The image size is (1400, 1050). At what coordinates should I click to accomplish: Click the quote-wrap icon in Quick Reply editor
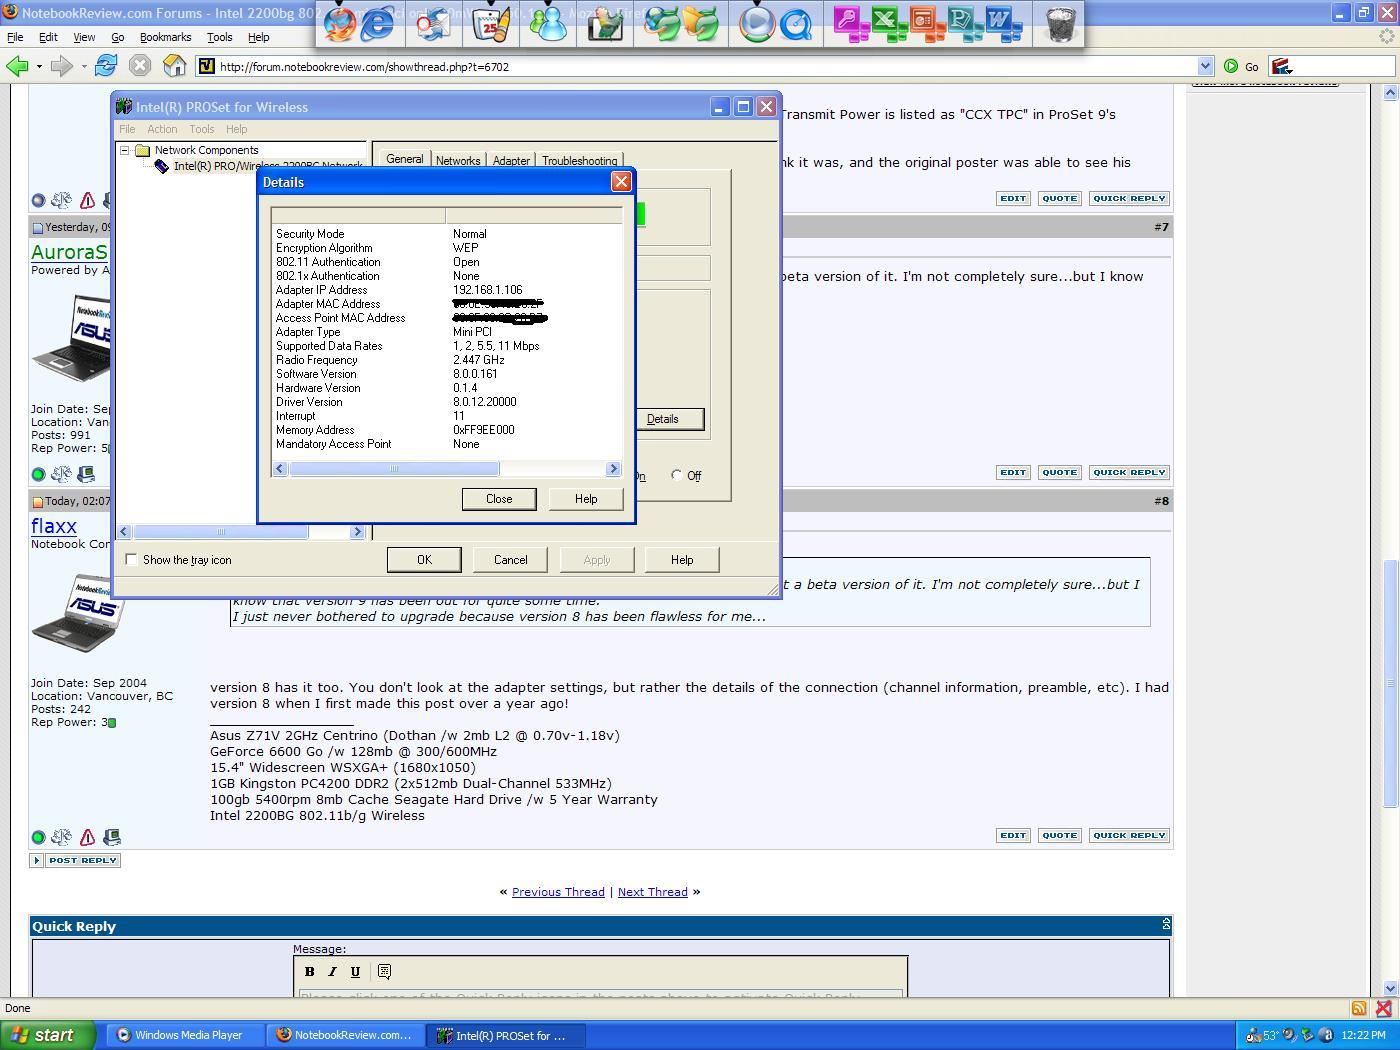tap(384, 971)
